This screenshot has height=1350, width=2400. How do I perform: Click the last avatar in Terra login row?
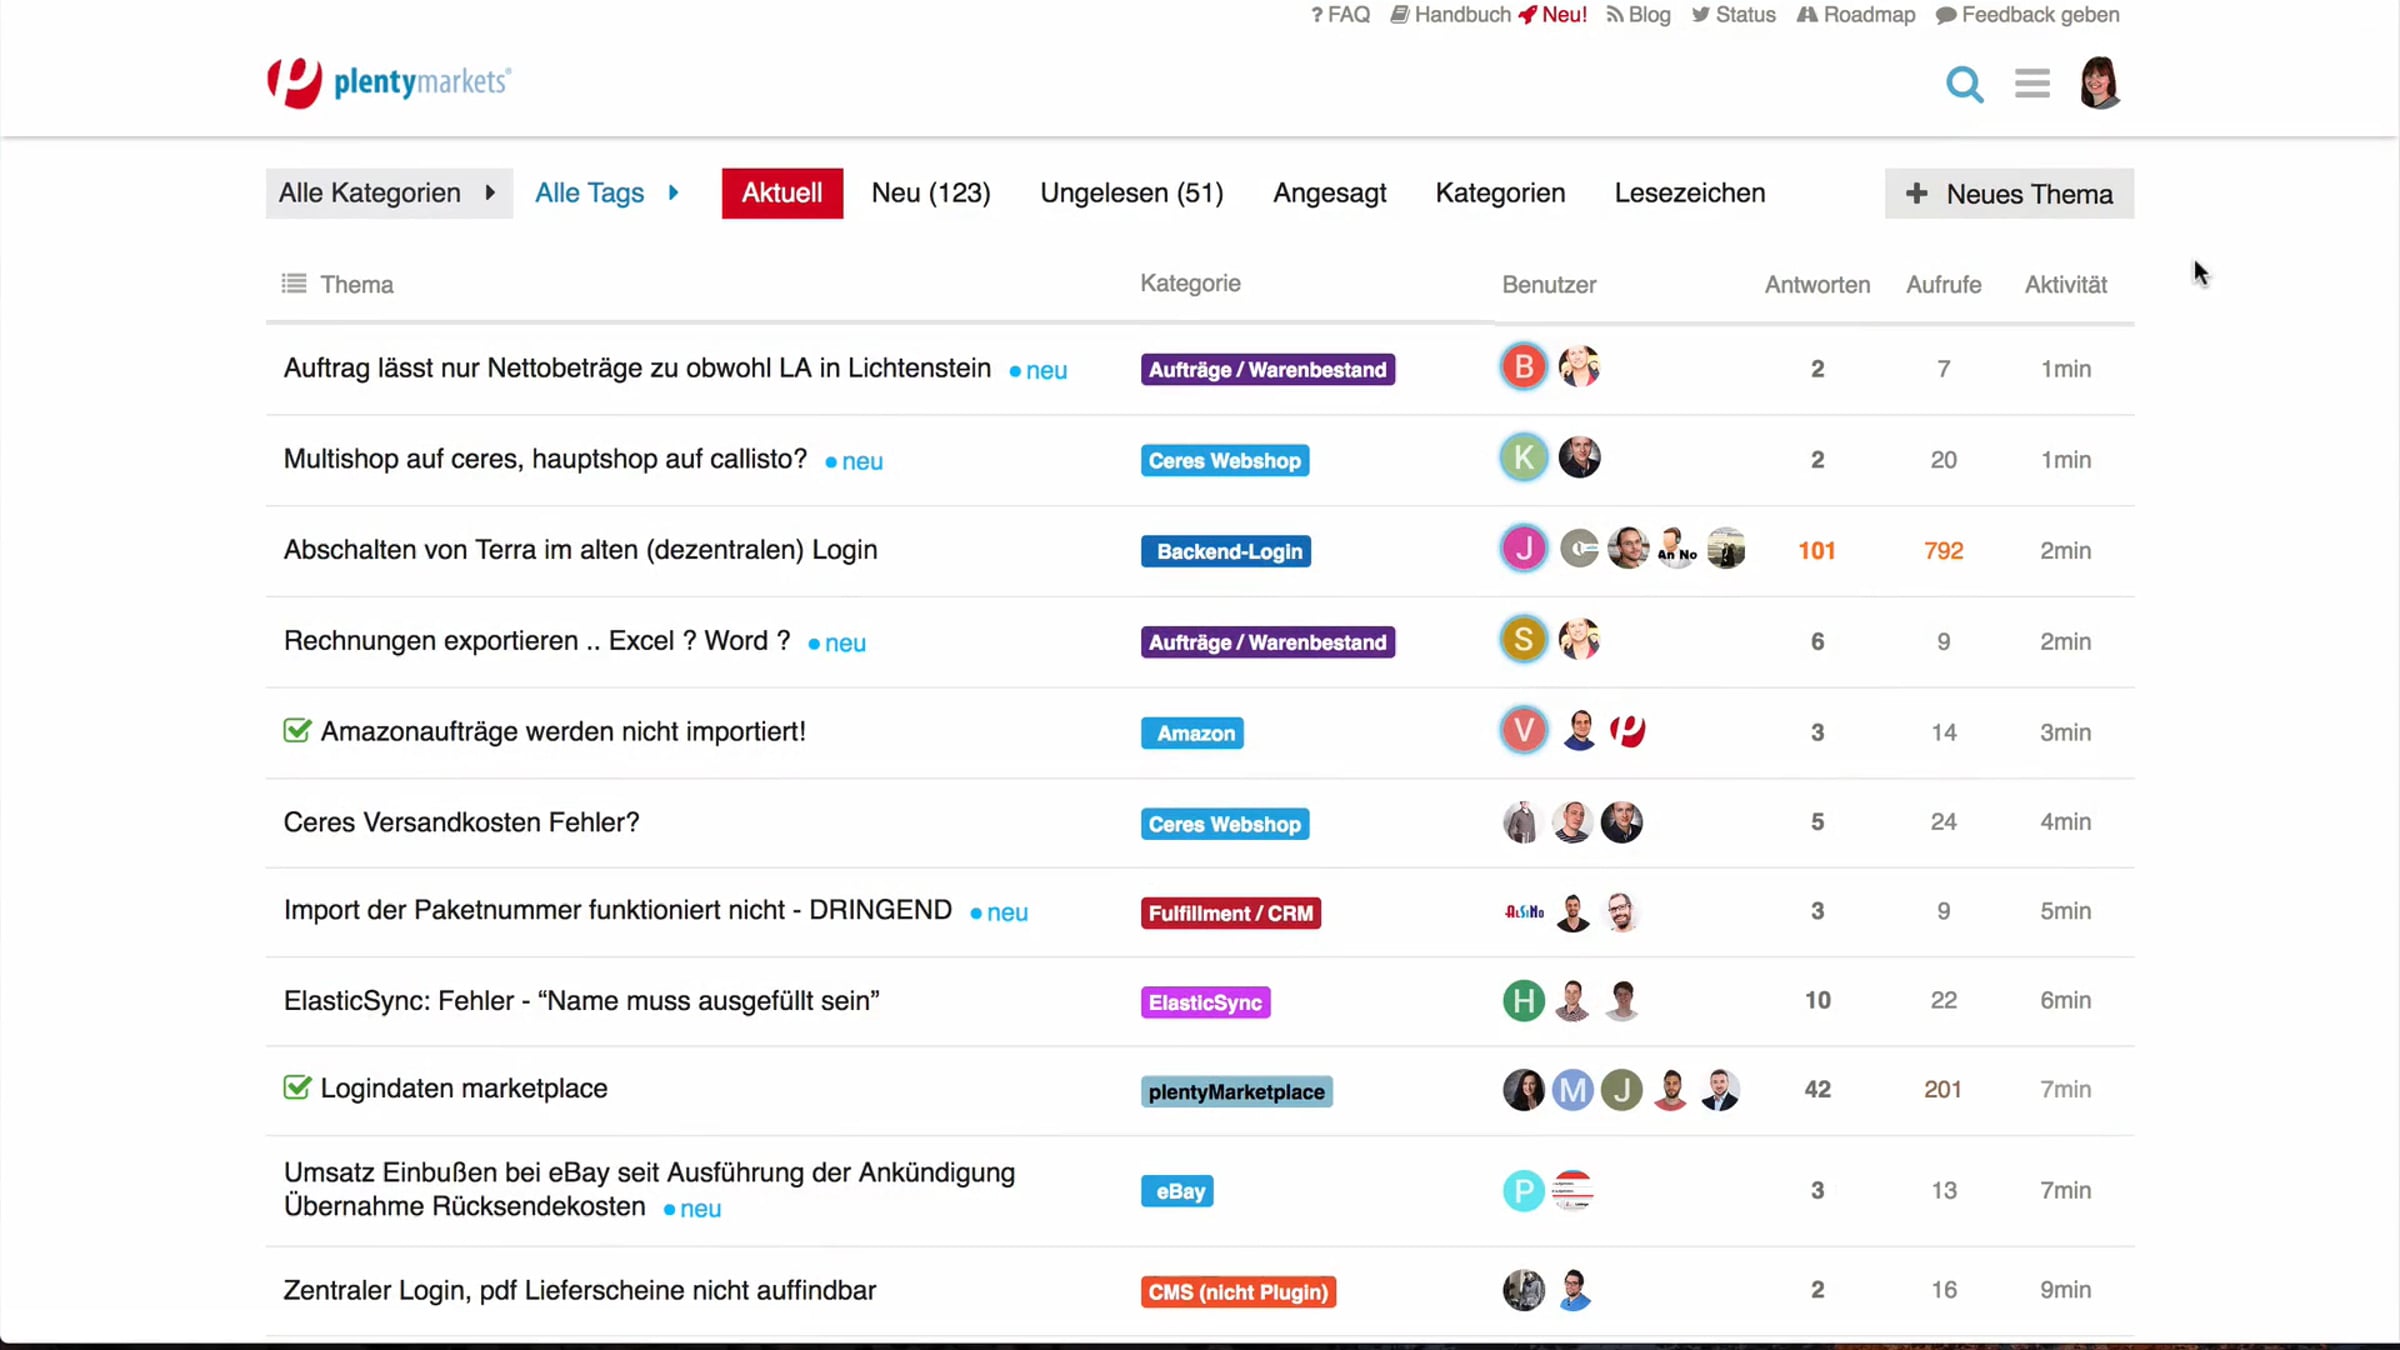(1726, 549)
